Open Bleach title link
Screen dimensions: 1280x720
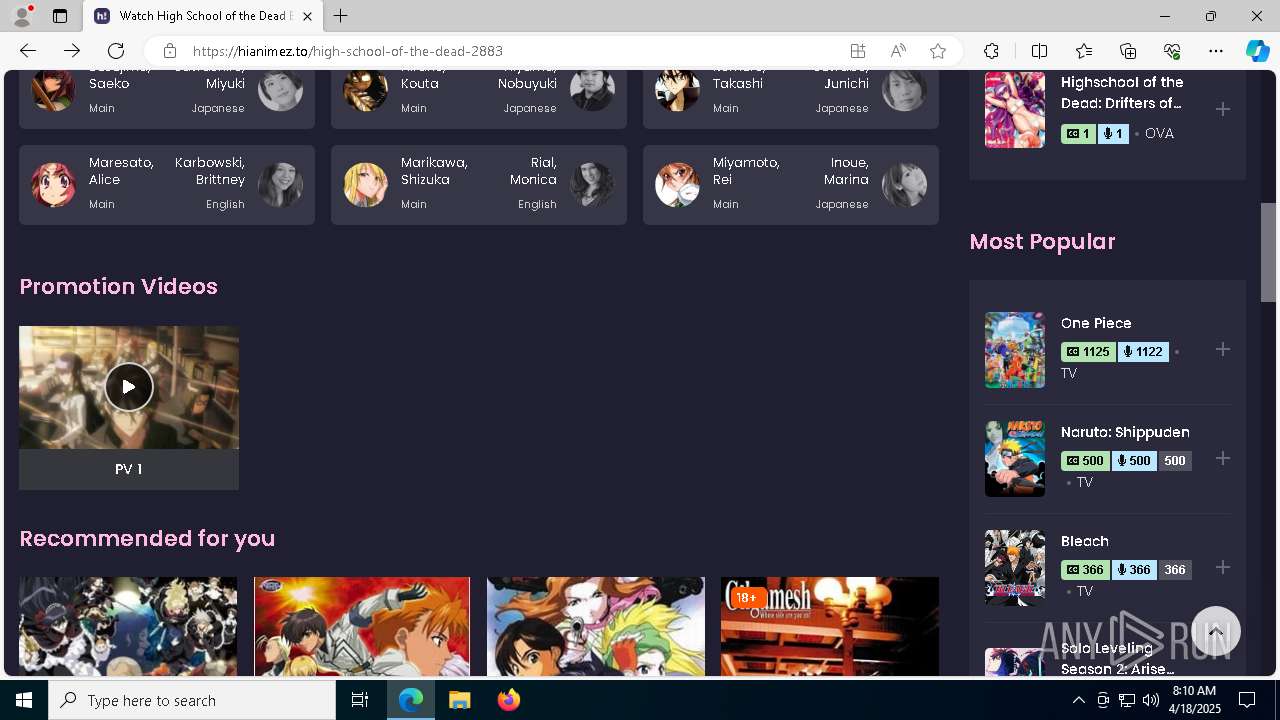[1085, 541]
